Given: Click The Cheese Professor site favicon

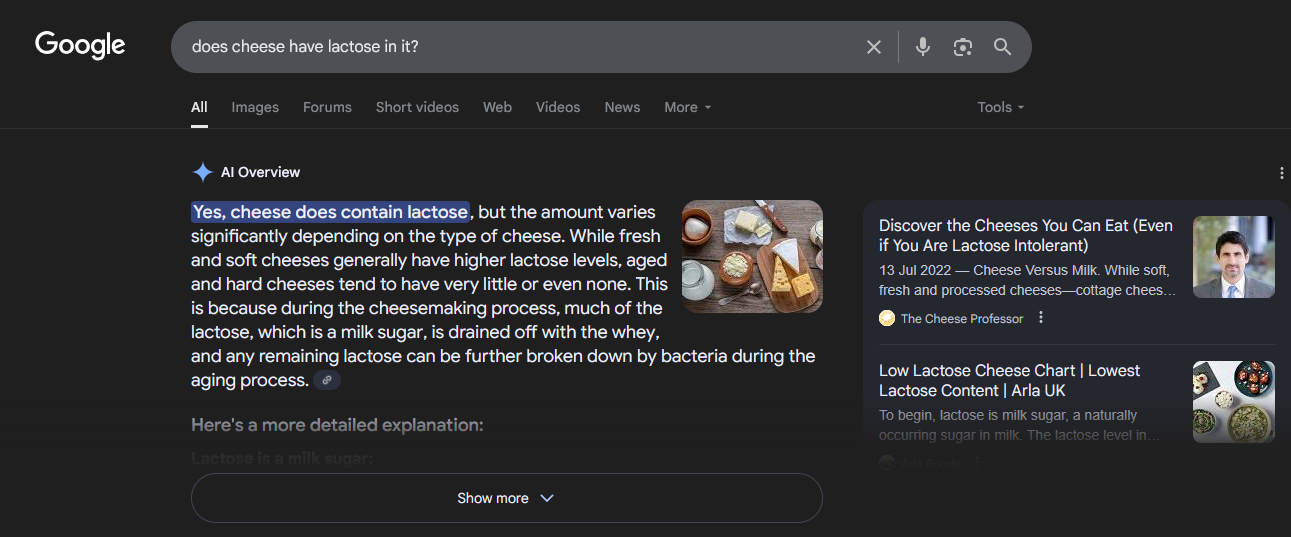Looking at the screenshot, I should pyautogui.click(x=886, y=318).
